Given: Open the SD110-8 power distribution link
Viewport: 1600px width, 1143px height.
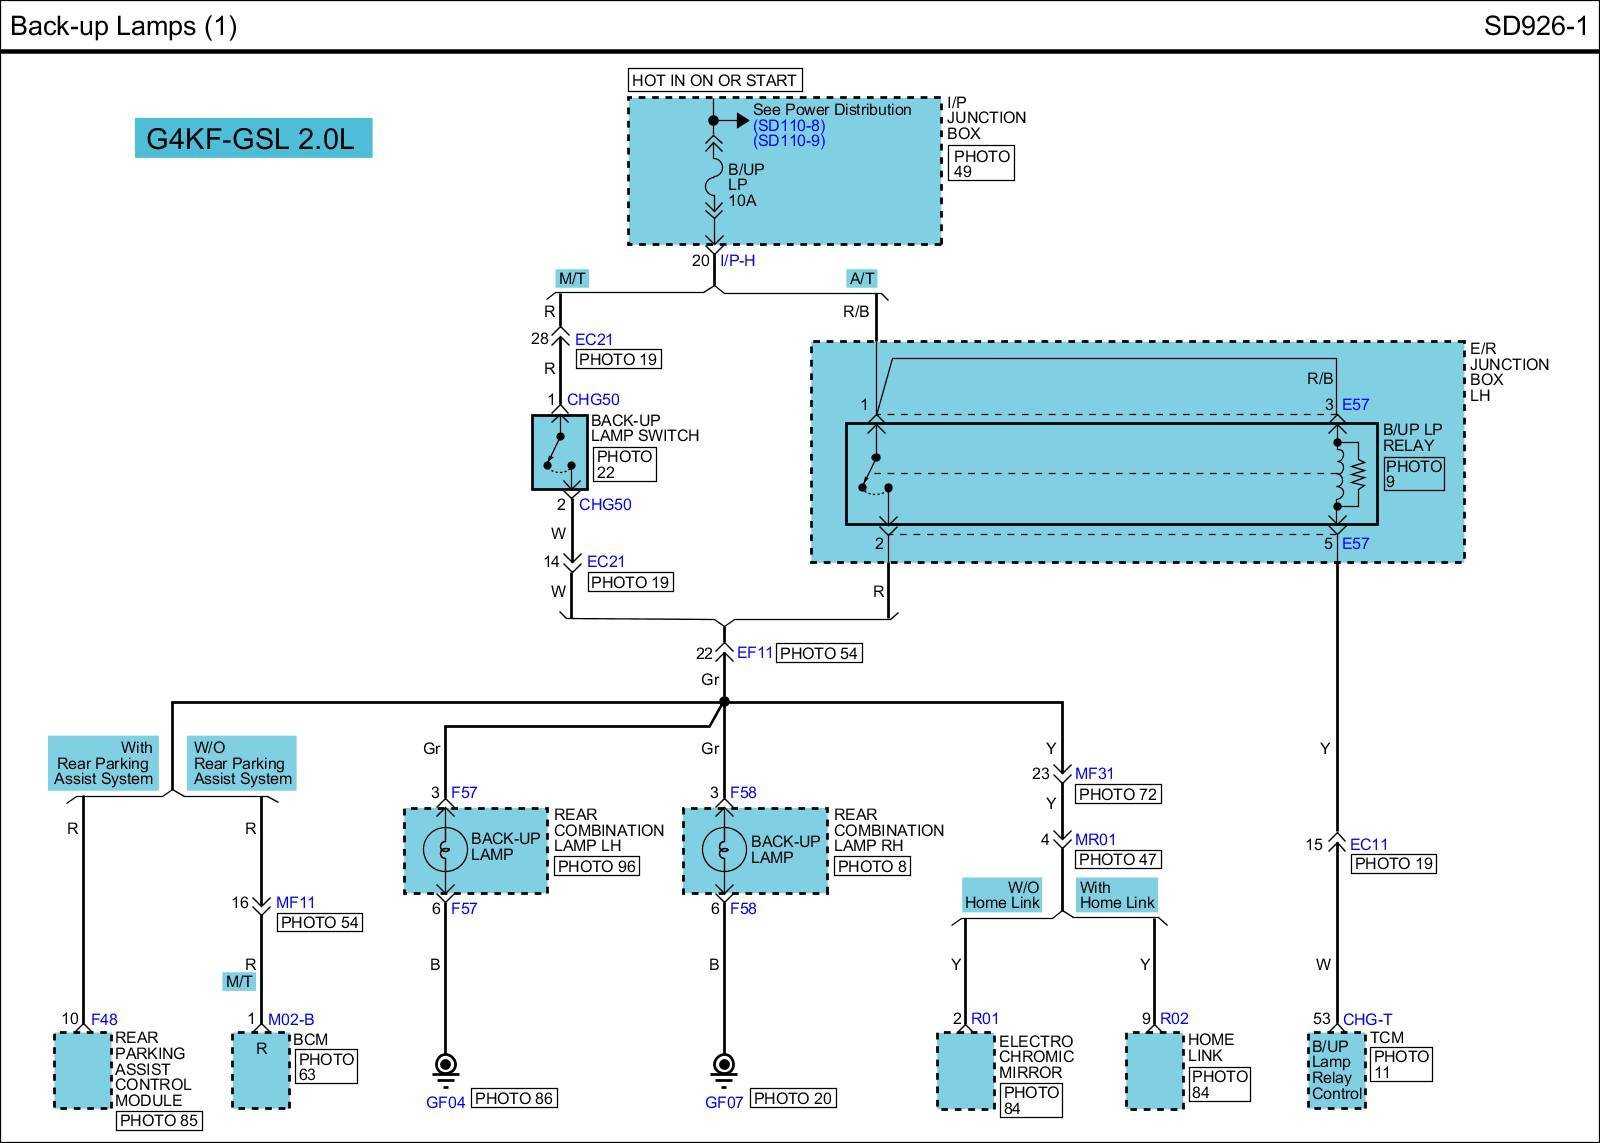Looking at the screenshot, I should [788, 125].
